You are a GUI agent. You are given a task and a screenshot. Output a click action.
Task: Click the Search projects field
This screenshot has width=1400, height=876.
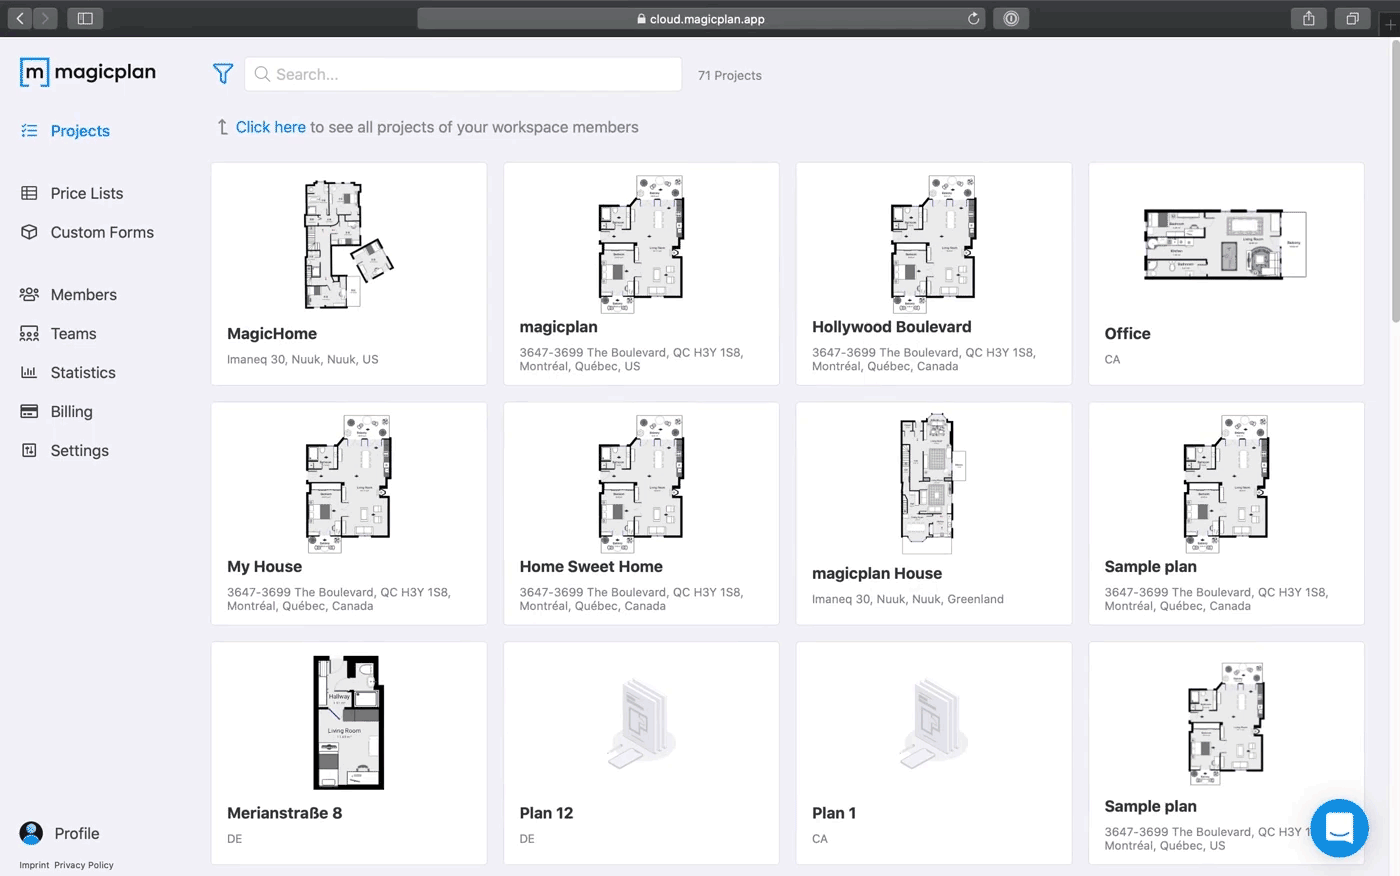pos(463,74)
